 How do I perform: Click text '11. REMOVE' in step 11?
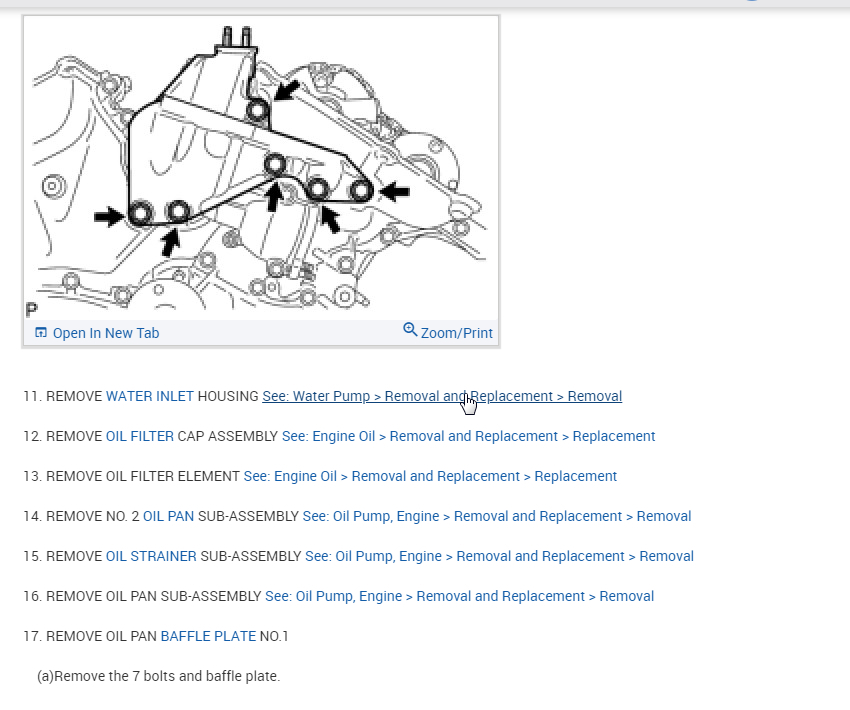63,396
